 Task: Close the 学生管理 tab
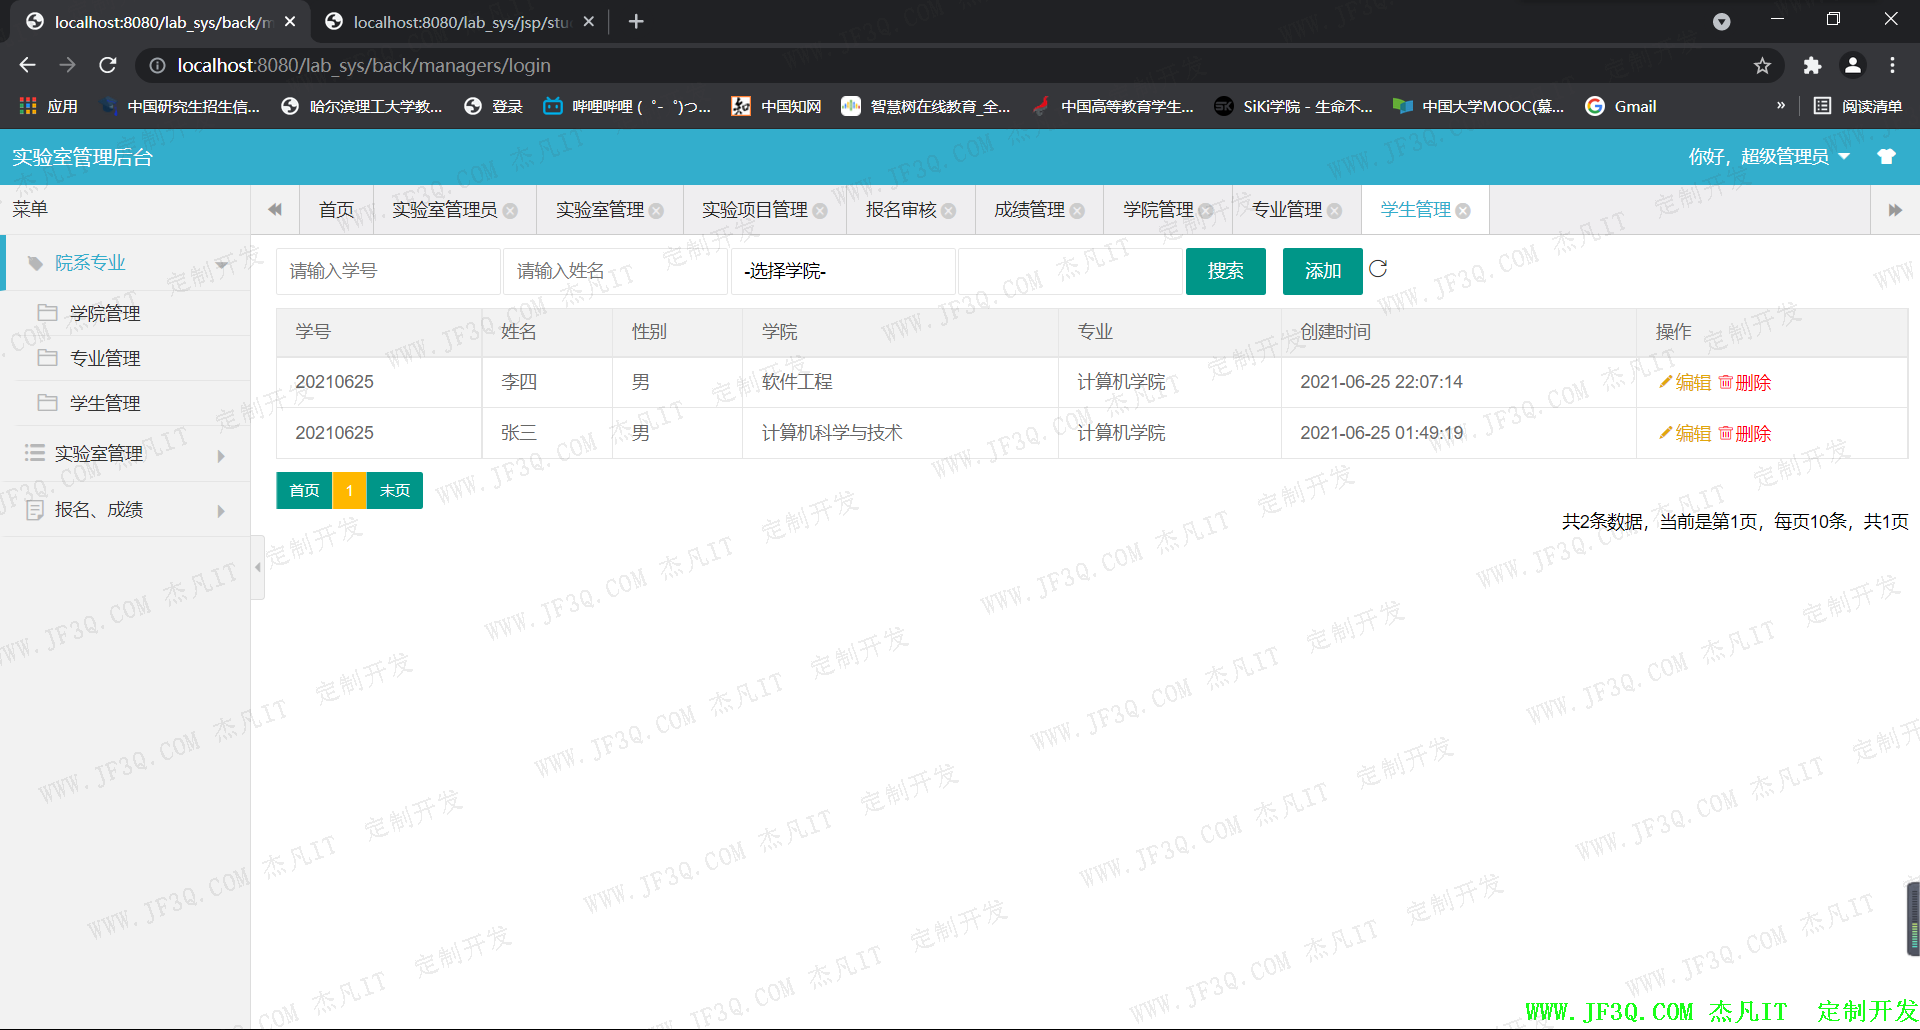click(x=1463, y=211)
